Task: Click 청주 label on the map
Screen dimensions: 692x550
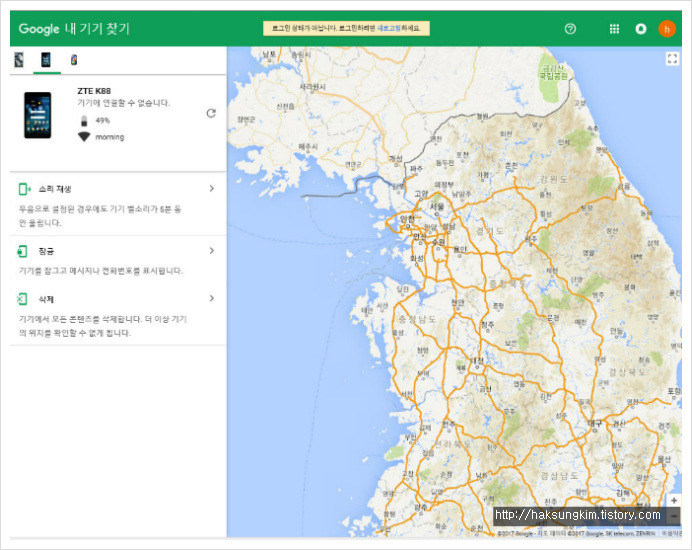Action: pyautogui.click(x=488, y=324)
